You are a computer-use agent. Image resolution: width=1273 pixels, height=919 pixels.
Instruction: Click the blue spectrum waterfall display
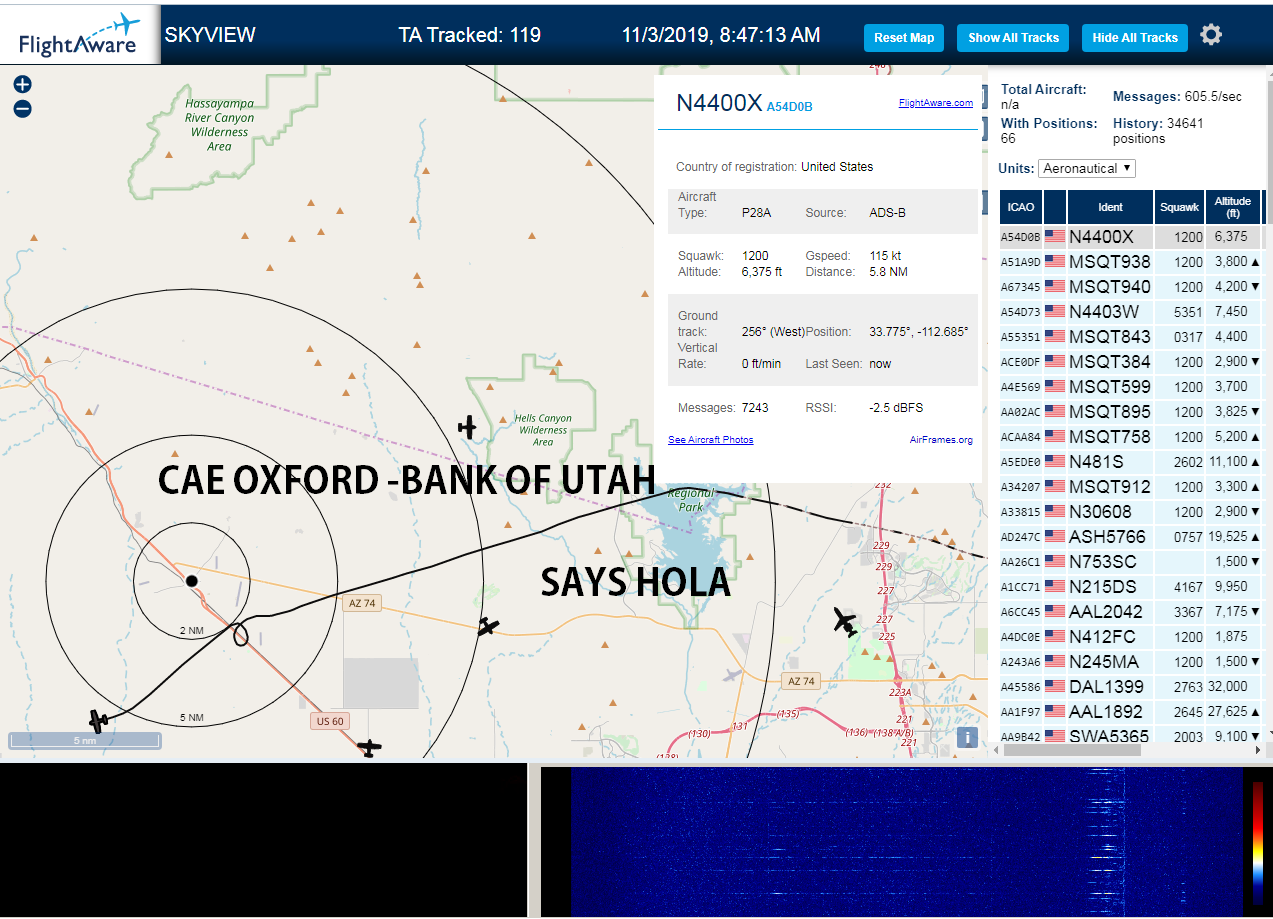(x=905, y=842)
